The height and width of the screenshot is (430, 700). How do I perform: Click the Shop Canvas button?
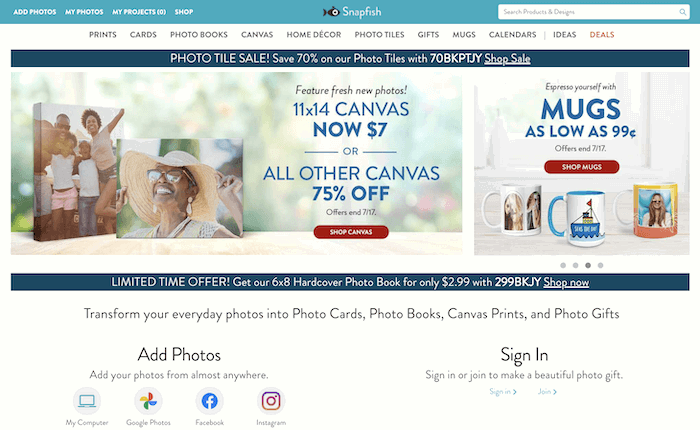[x=351, y=232]
